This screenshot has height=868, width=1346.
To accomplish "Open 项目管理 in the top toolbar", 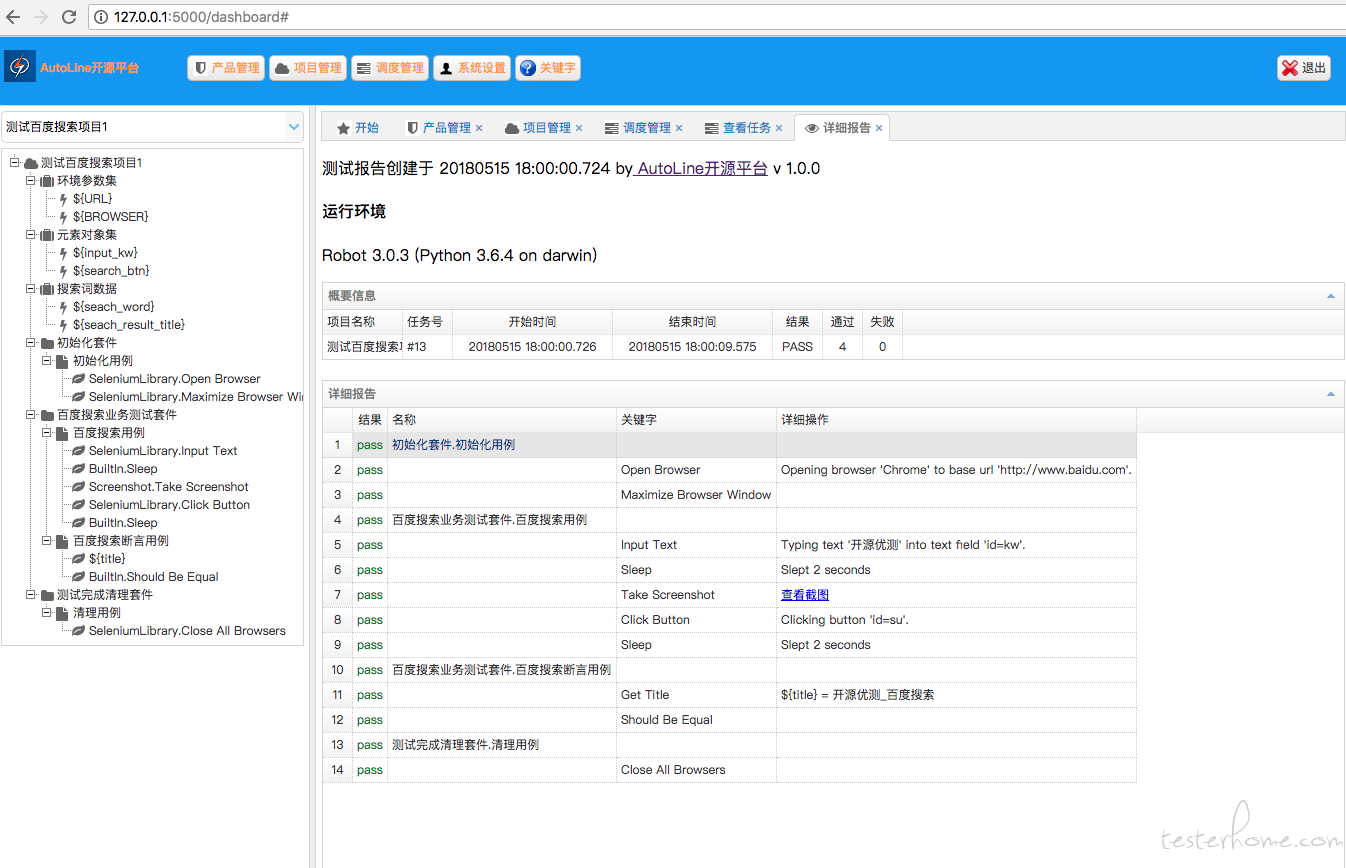I will point(308,68).
